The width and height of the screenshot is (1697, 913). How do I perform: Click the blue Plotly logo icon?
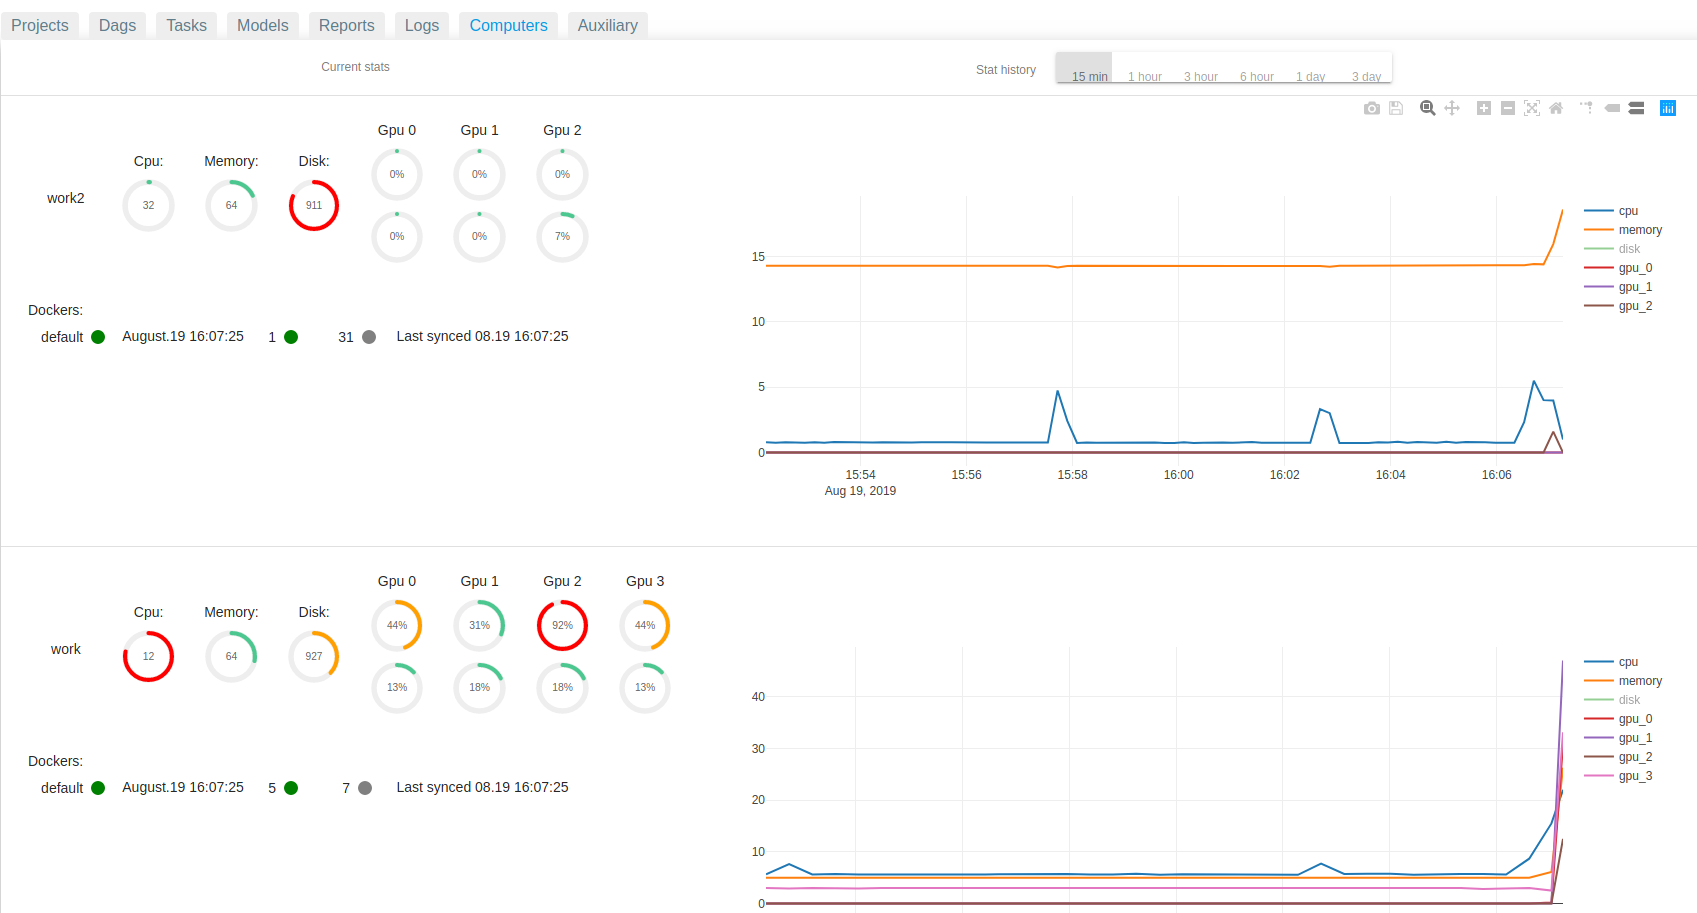[x=1668, y=108]
